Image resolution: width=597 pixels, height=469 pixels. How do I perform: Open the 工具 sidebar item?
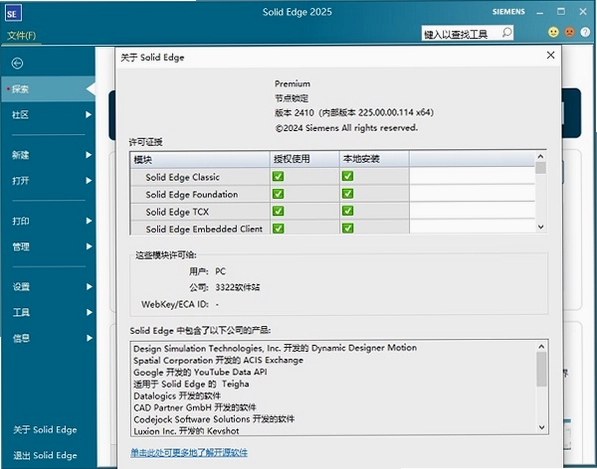pyautogui.click(x=48, y=313)
